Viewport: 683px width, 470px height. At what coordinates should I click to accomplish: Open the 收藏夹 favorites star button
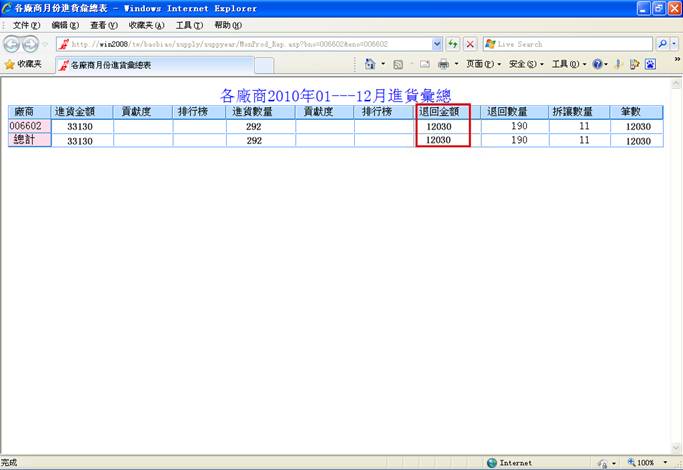coord(23,64)
